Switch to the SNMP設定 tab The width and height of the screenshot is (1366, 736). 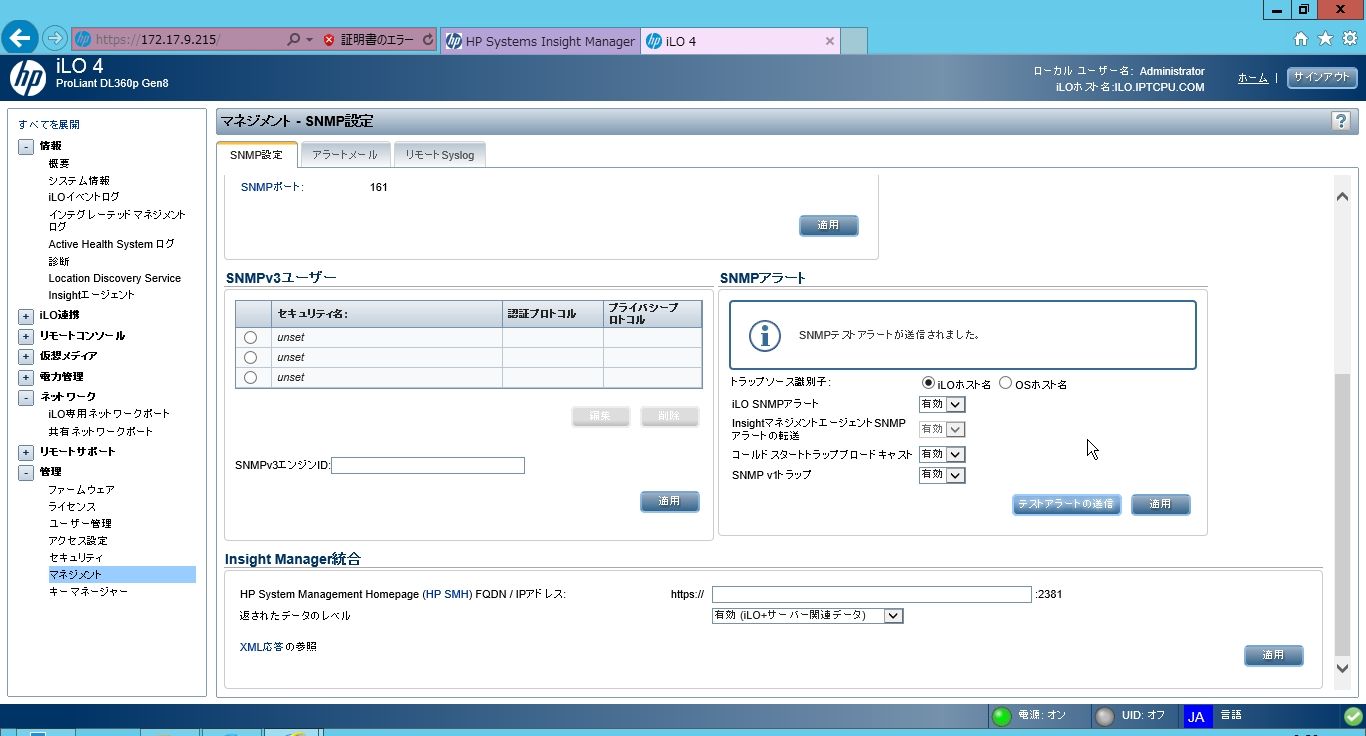[x=257, y=155]
